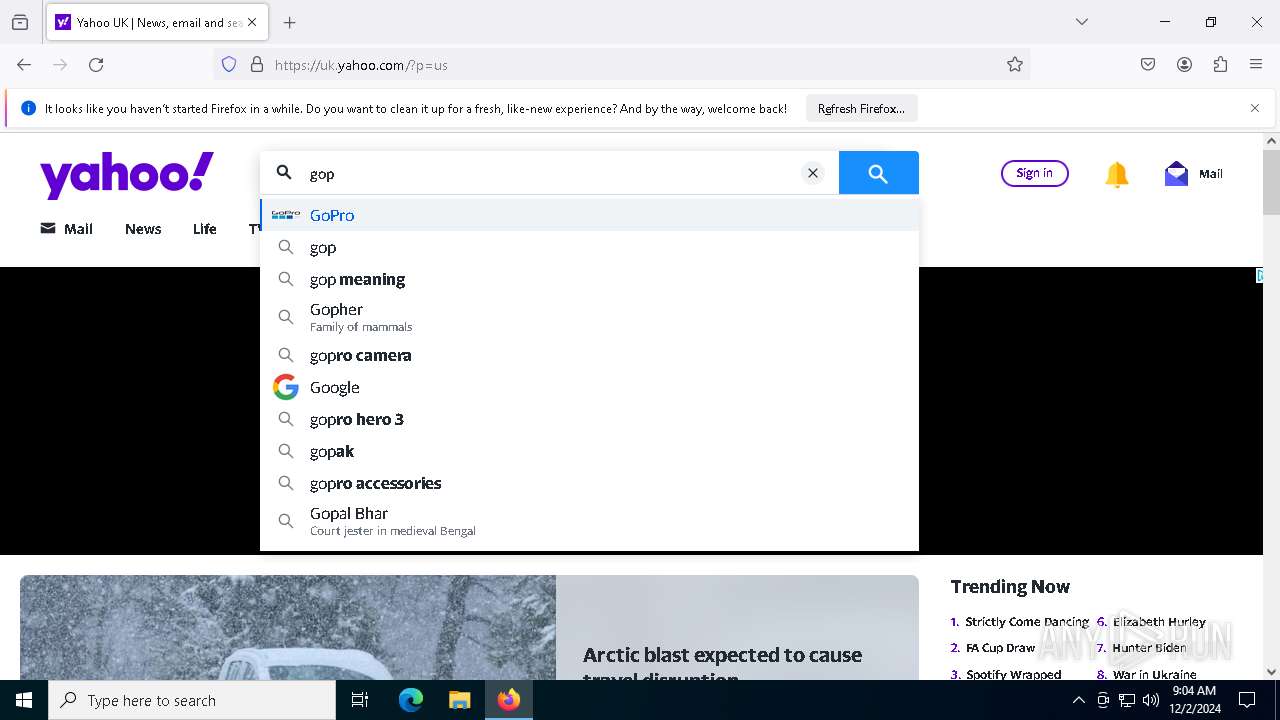Open Firefox account icon
The height and width of the screenshot is (720, 1280).
tap(1184, 65)
